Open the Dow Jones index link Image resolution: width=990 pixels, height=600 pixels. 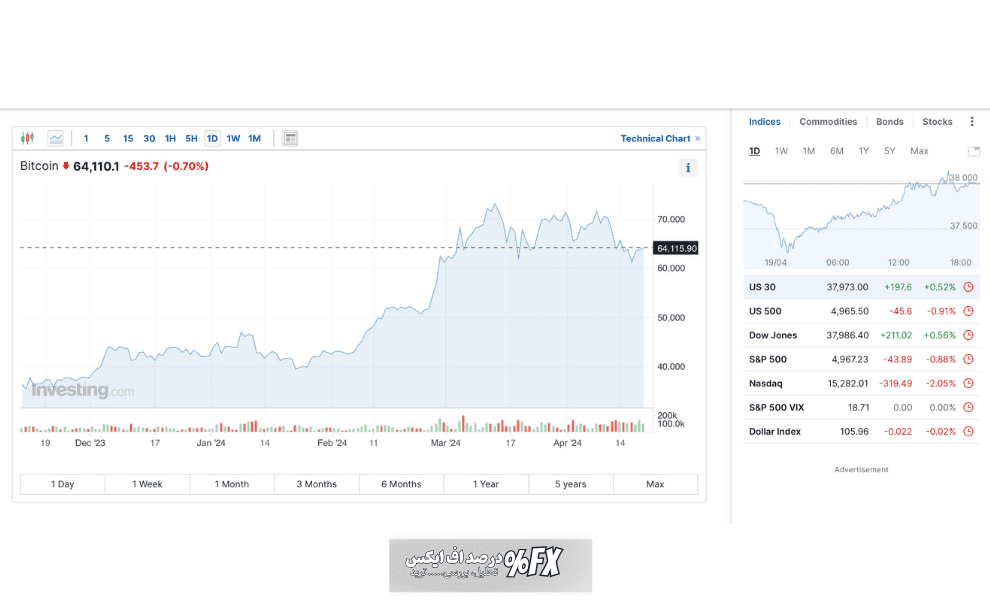click(x=773, y=335)
